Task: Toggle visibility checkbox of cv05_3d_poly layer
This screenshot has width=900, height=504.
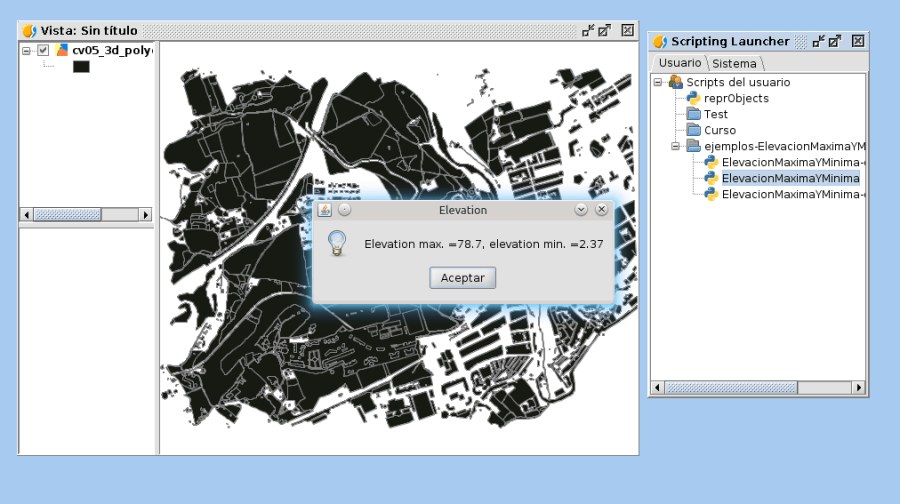Action: click(x=43, y=50)
